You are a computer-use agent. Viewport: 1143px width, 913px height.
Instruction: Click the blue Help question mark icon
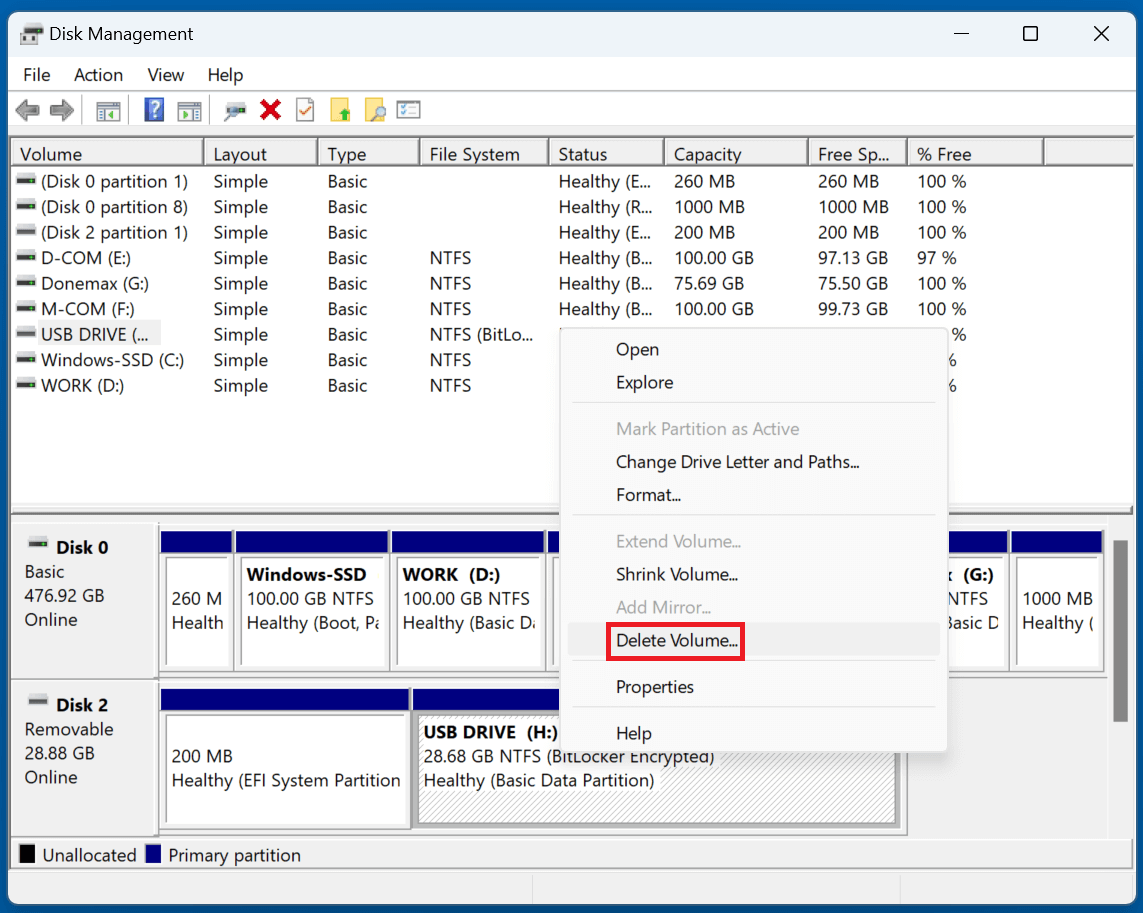[x=153, y=110]
